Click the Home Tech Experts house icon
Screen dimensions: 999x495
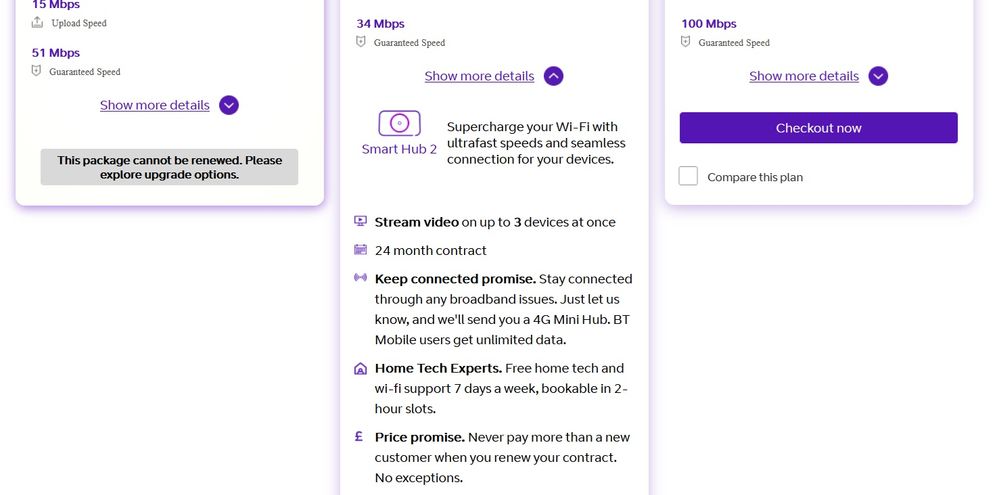click(x=360, y=368)
